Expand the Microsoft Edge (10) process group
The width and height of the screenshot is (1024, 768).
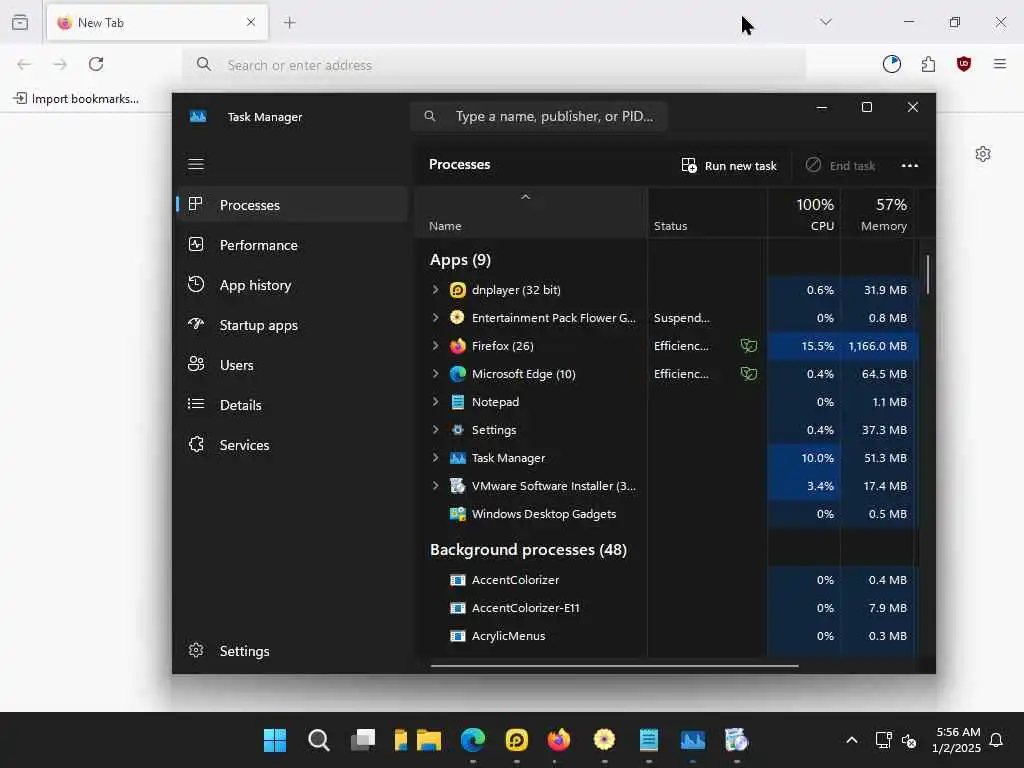pos(436,374)
